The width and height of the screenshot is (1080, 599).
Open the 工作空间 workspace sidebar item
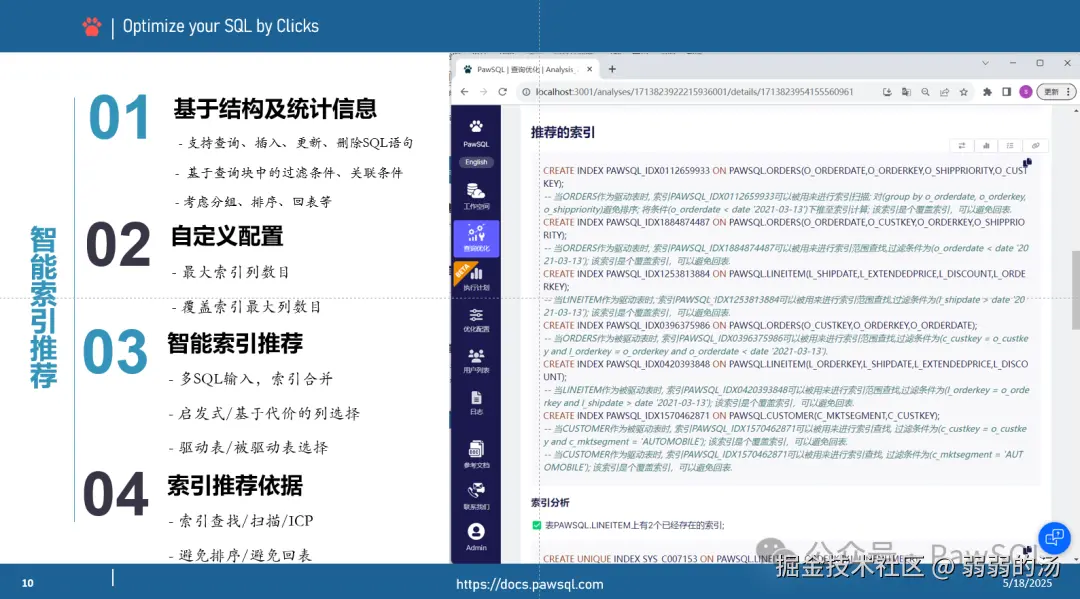coord(476,196)
